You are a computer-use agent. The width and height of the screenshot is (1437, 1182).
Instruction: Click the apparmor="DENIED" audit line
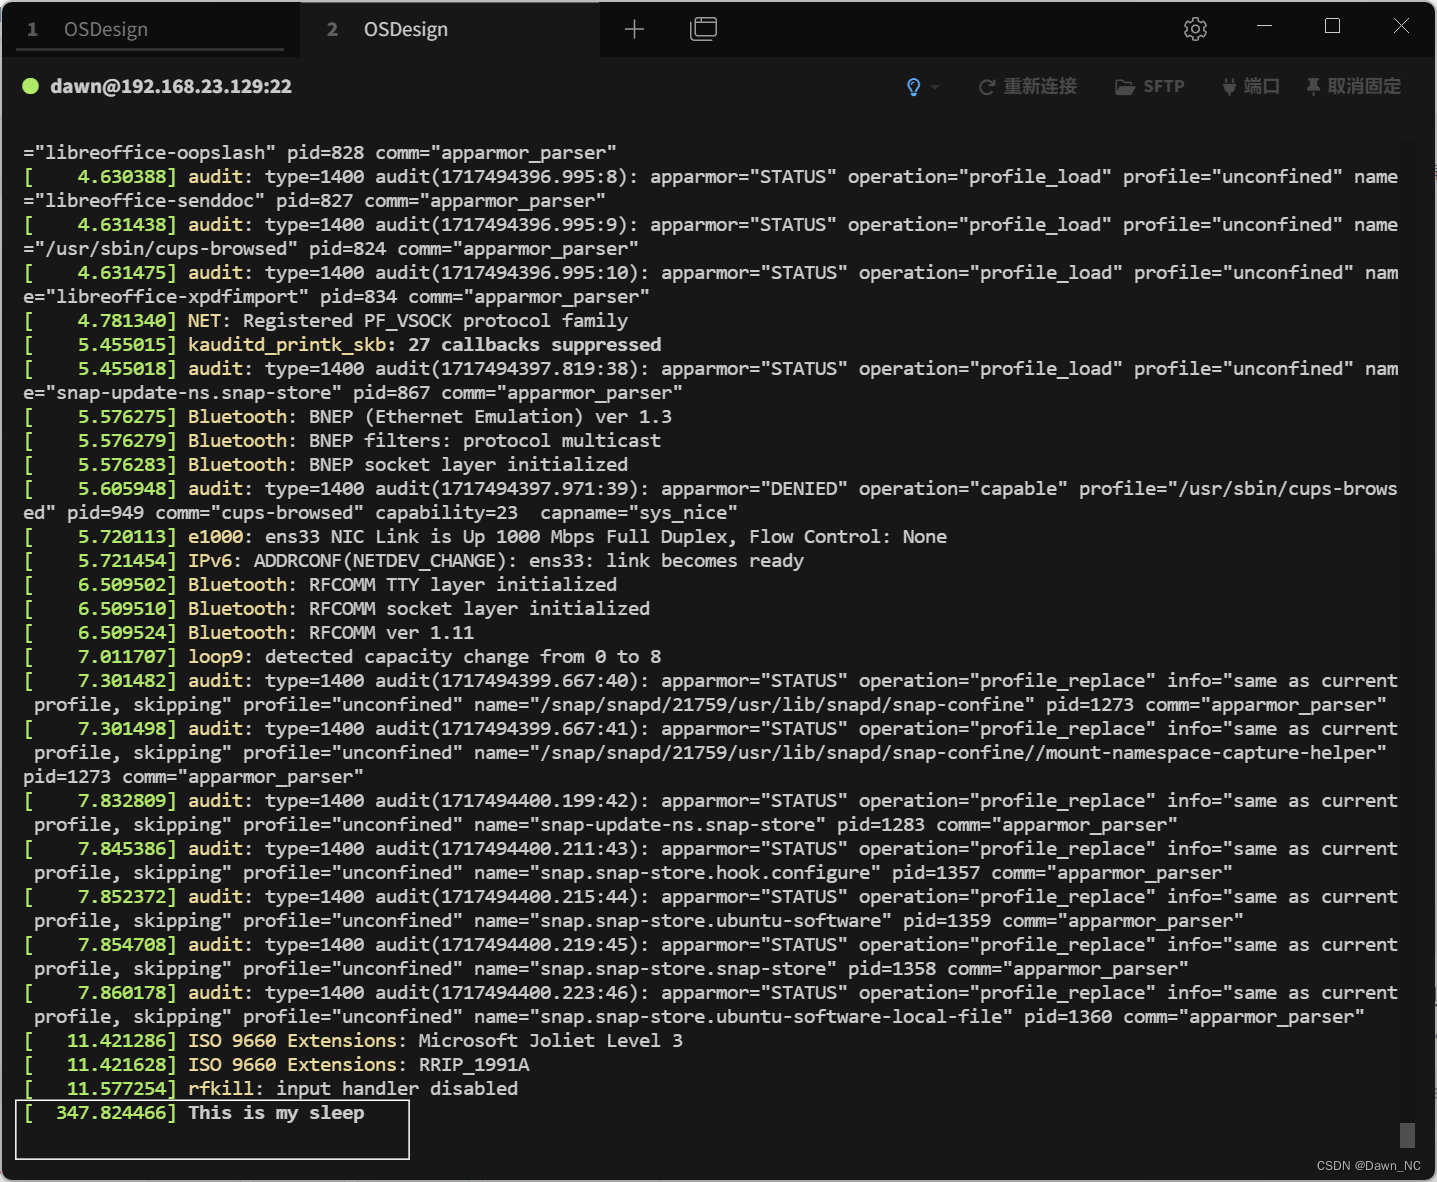click(711, 501)
